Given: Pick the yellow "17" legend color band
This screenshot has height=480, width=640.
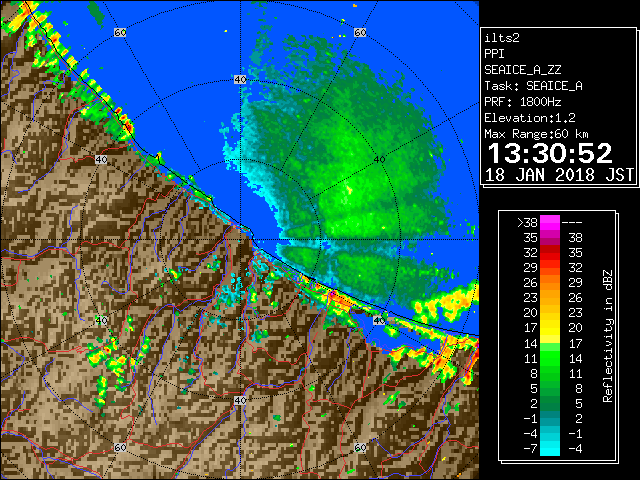Looking at the screenshot, I should 550,328.
